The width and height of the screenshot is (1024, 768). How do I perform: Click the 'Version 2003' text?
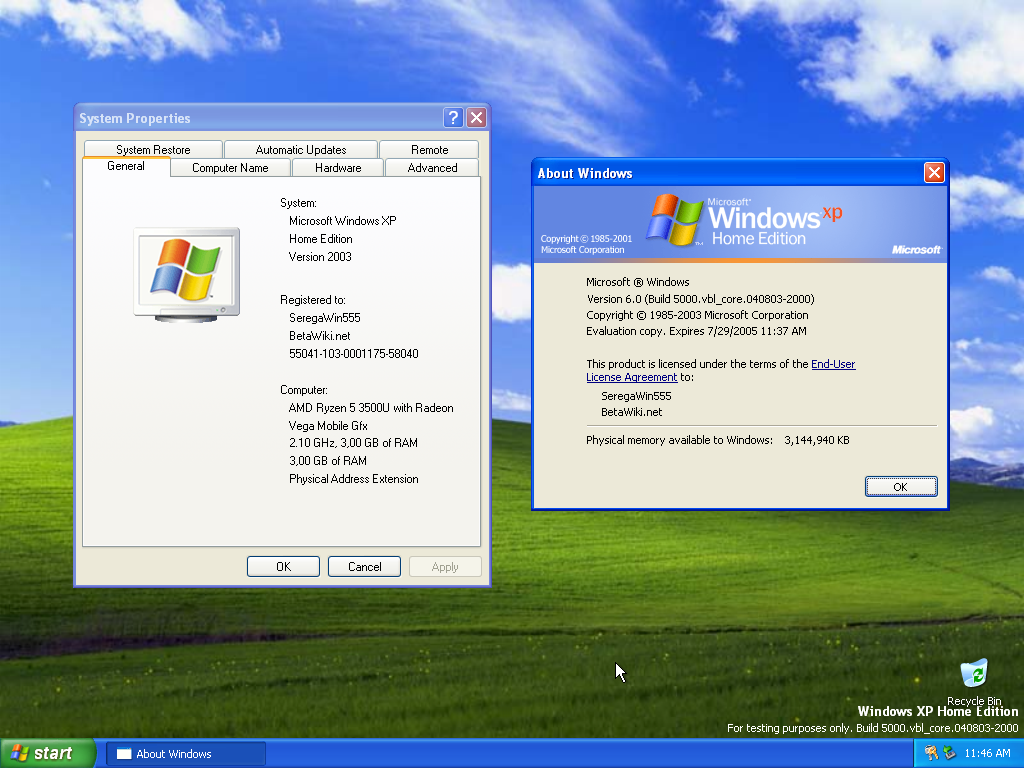[320, 257]
